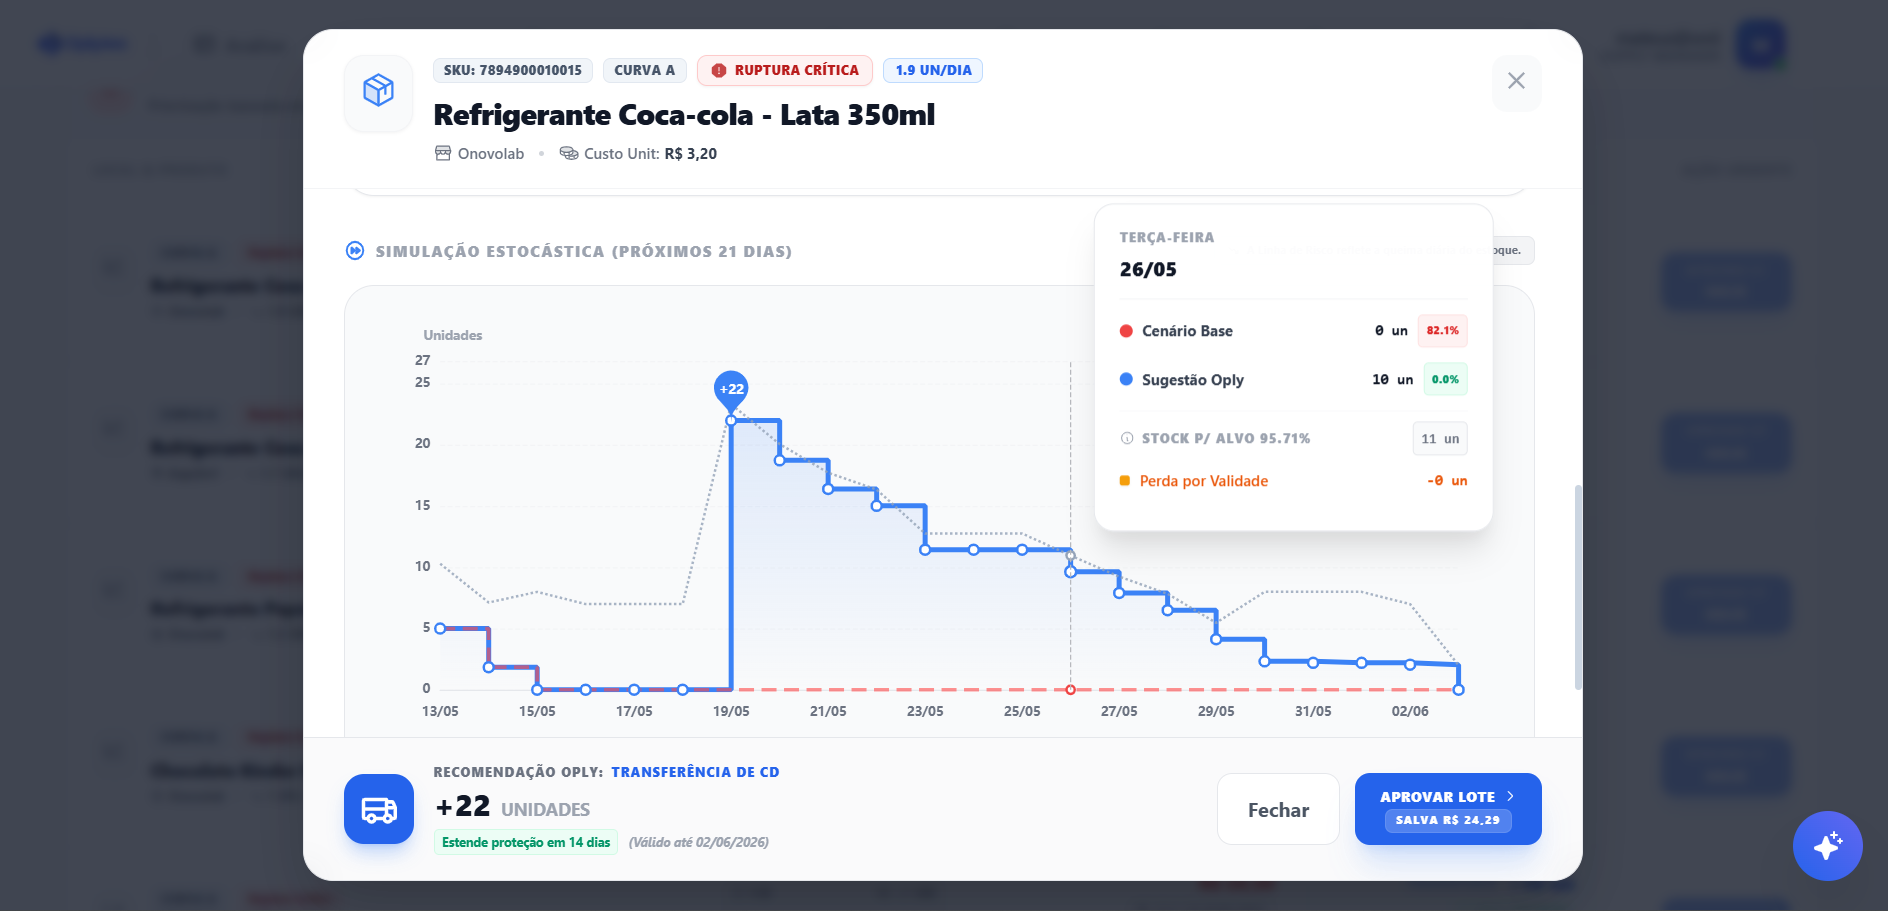Click the blue Sugestão Oply legend dot
The width and height of the screenshot is (1888, 911).
[1126, 380]
